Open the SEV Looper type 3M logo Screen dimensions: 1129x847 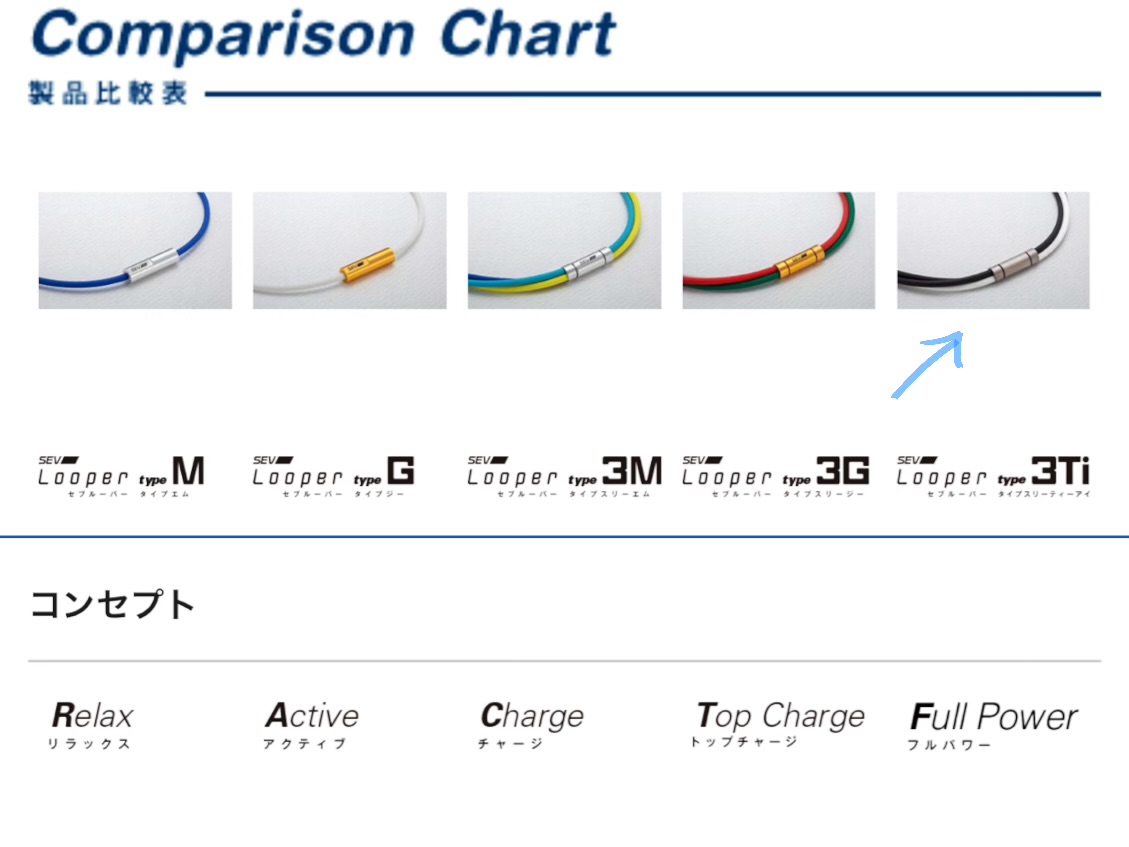coord(564,476)
